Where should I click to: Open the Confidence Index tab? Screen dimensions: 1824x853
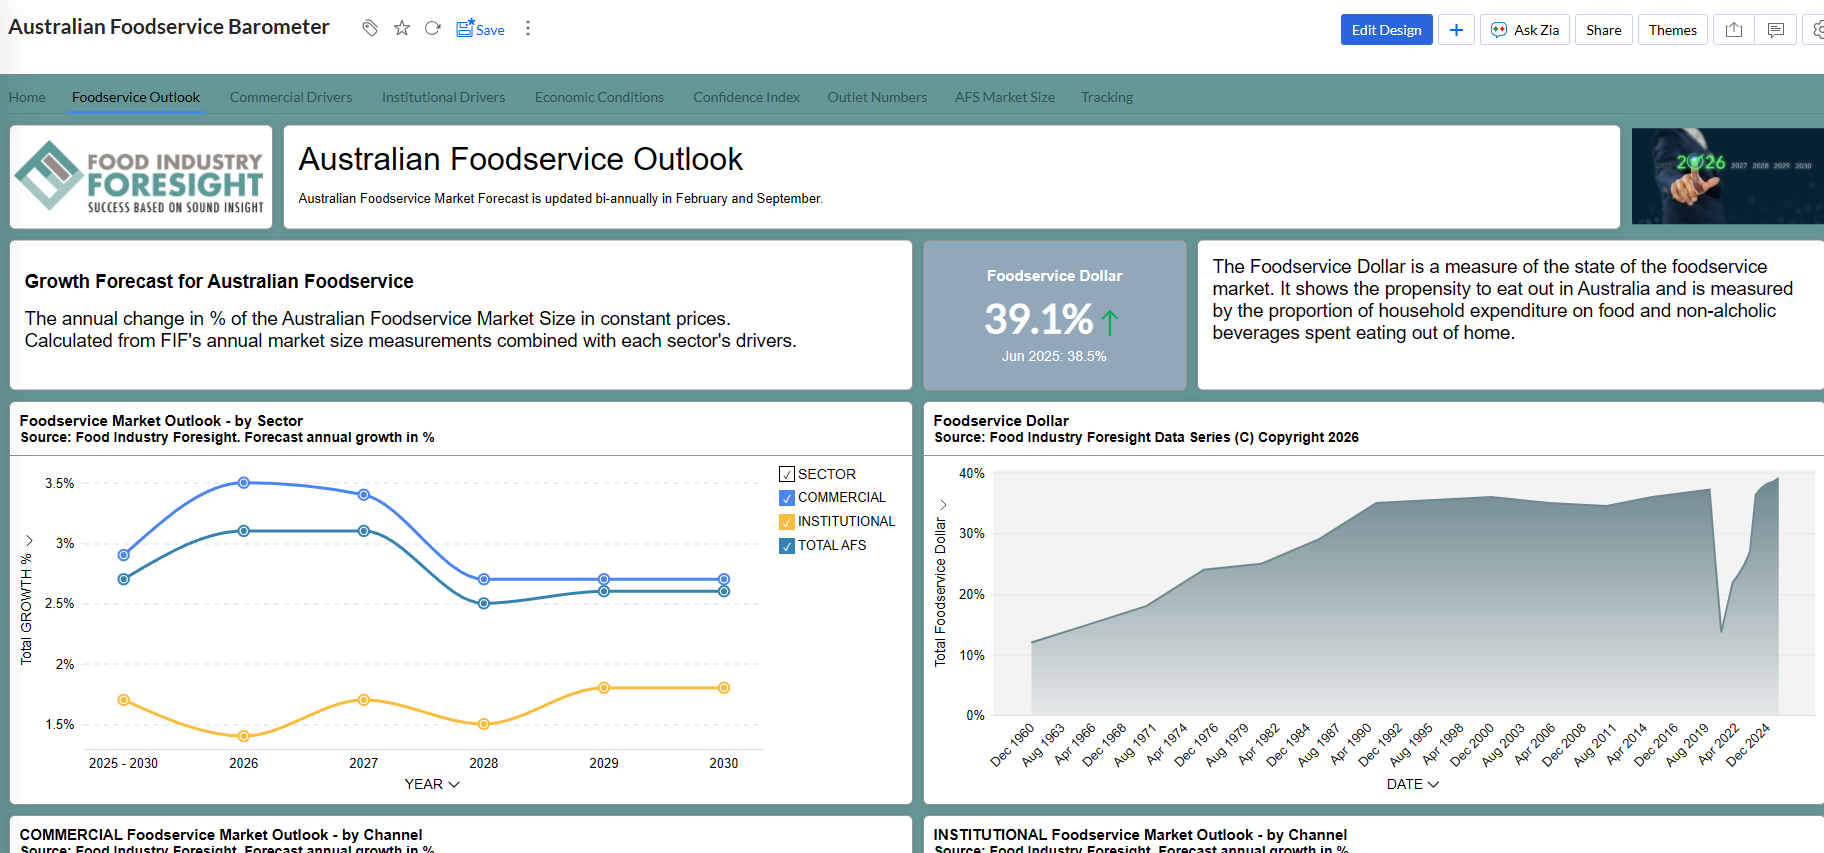[746, 97]
